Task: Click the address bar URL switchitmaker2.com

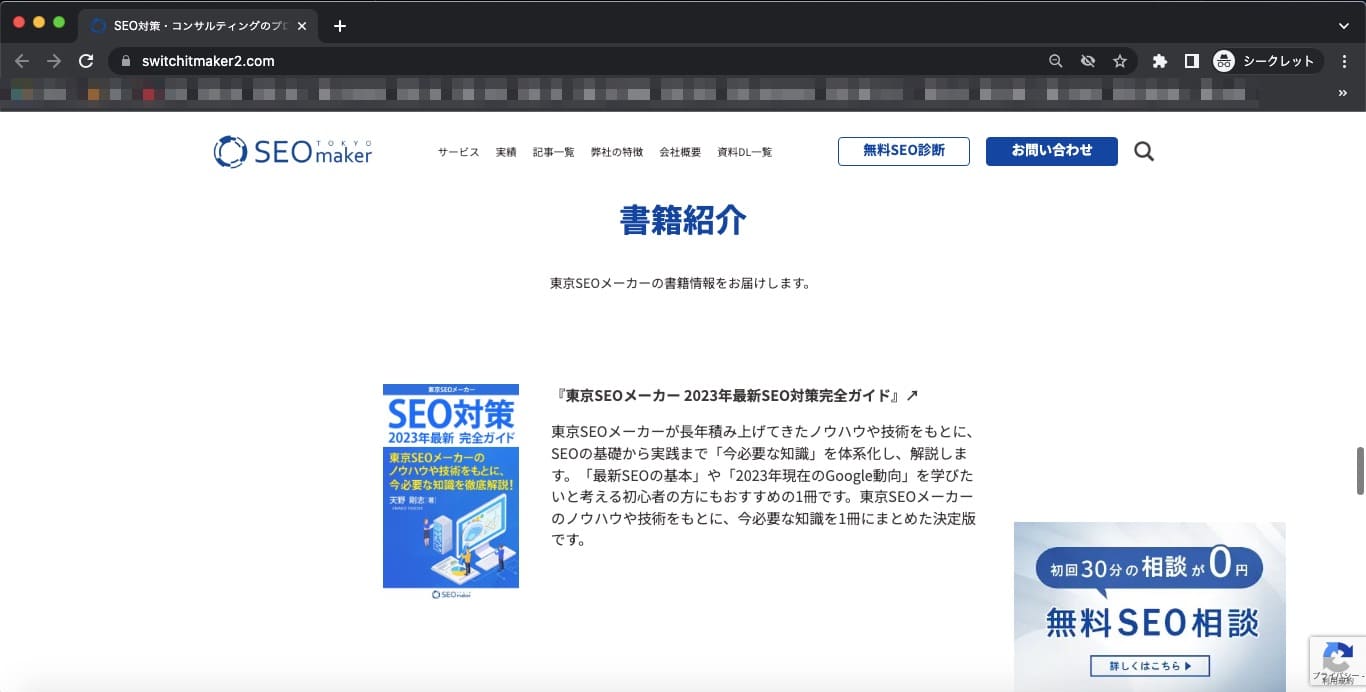Action: [208, 61]
